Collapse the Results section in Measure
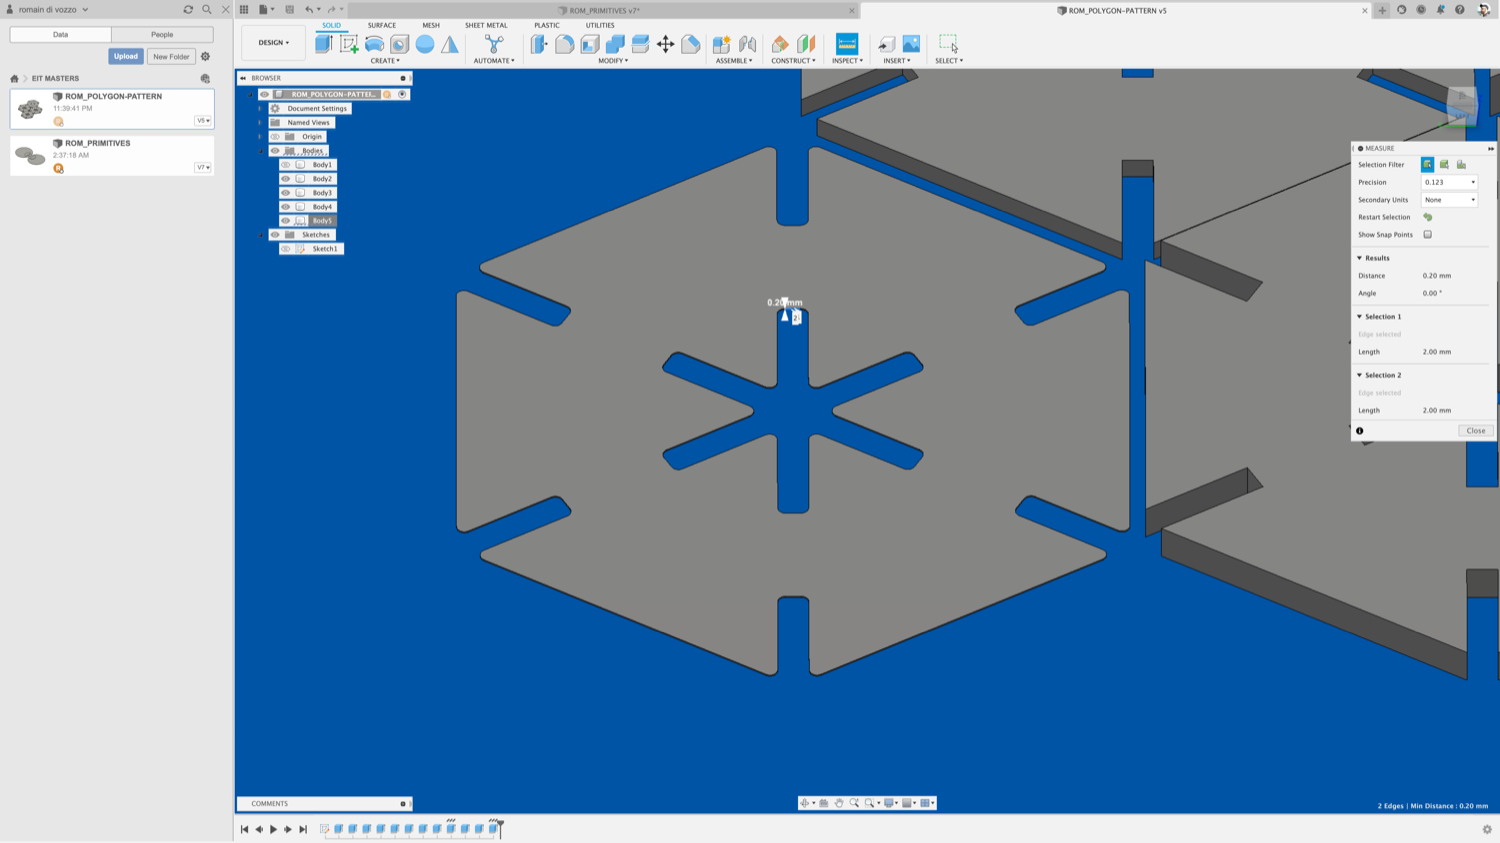The width and height of the screenshot is (1500, 843). click(x=1360, y=258)
